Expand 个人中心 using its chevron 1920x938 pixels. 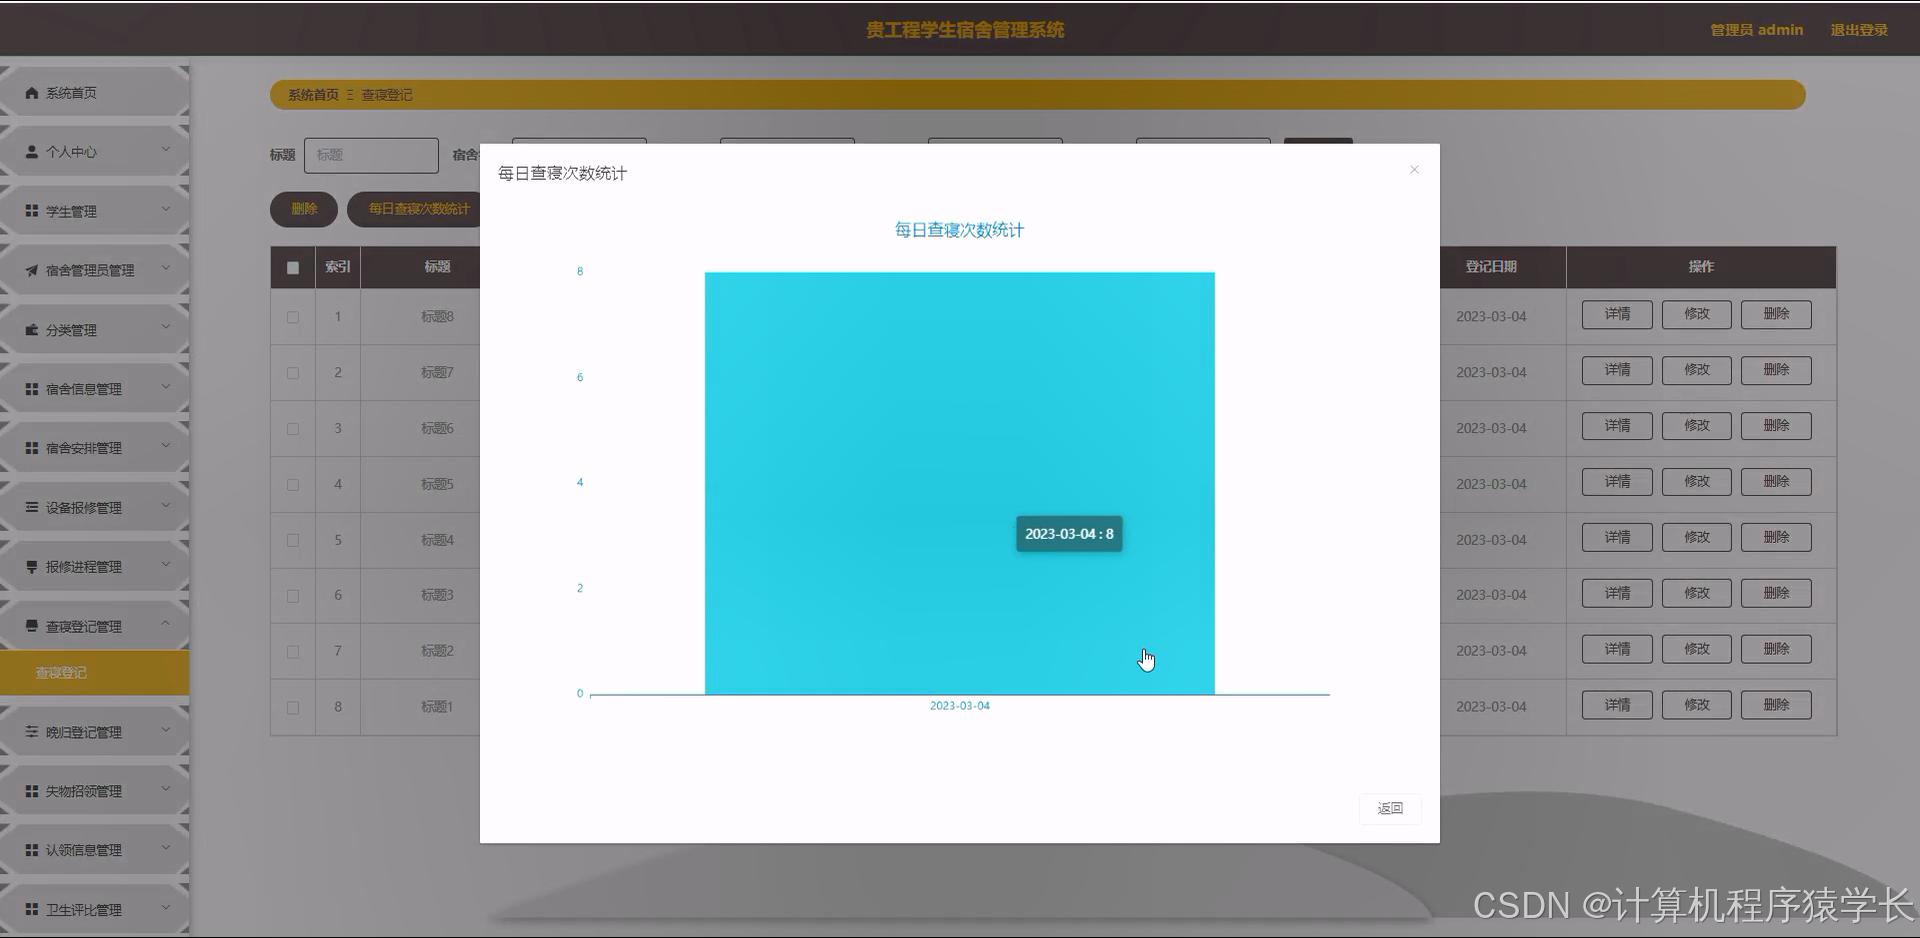(x=166, y=150)
